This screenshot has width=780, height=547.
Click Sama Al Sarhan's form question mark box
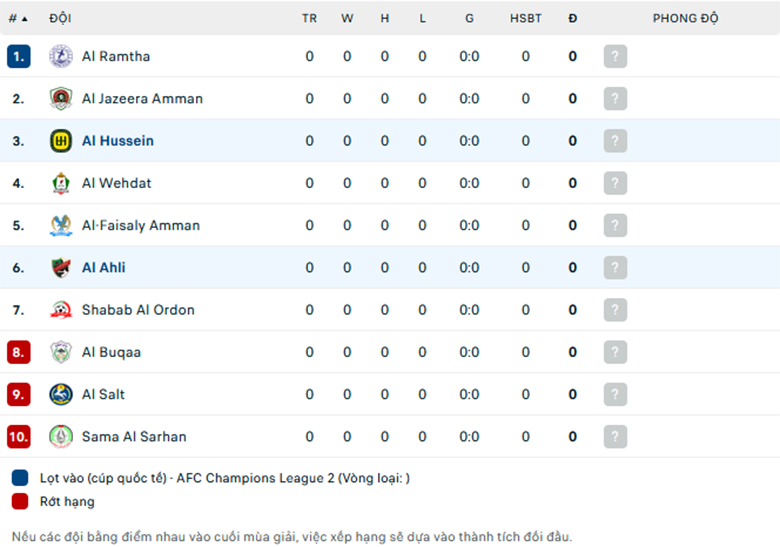(615, 437)
